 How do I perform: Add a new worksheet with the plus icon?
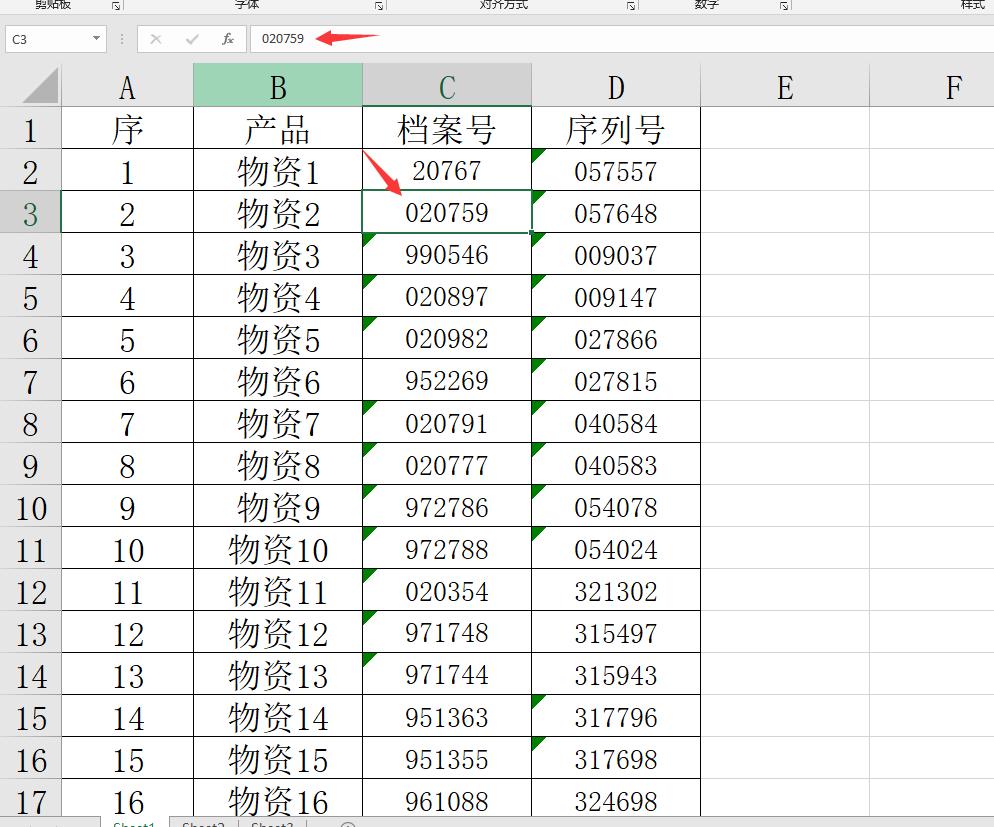(x=346, y=823)
